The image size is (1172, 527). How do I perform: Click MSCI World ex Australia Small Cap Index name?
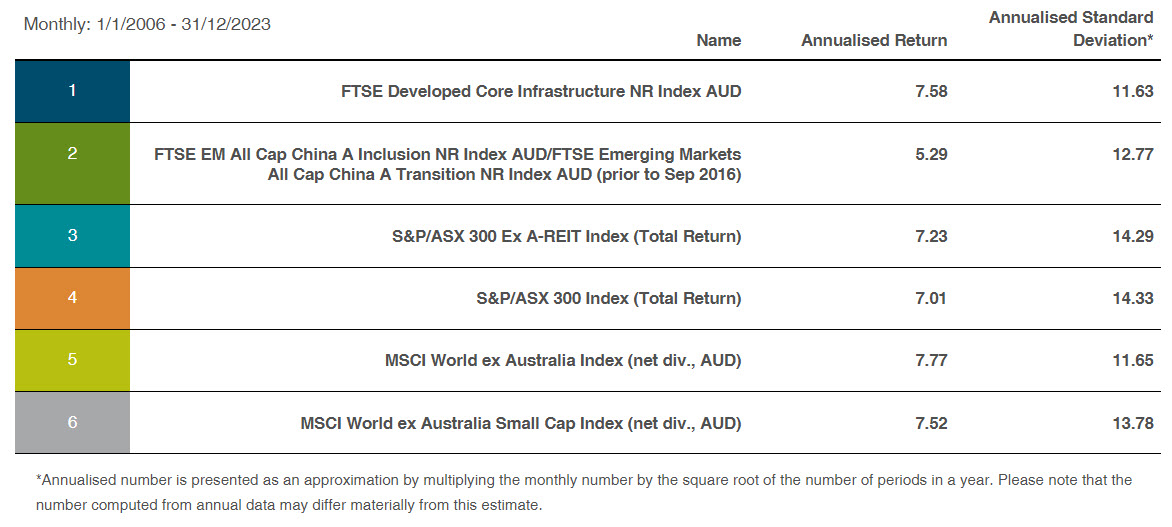(x=521, y=423)
